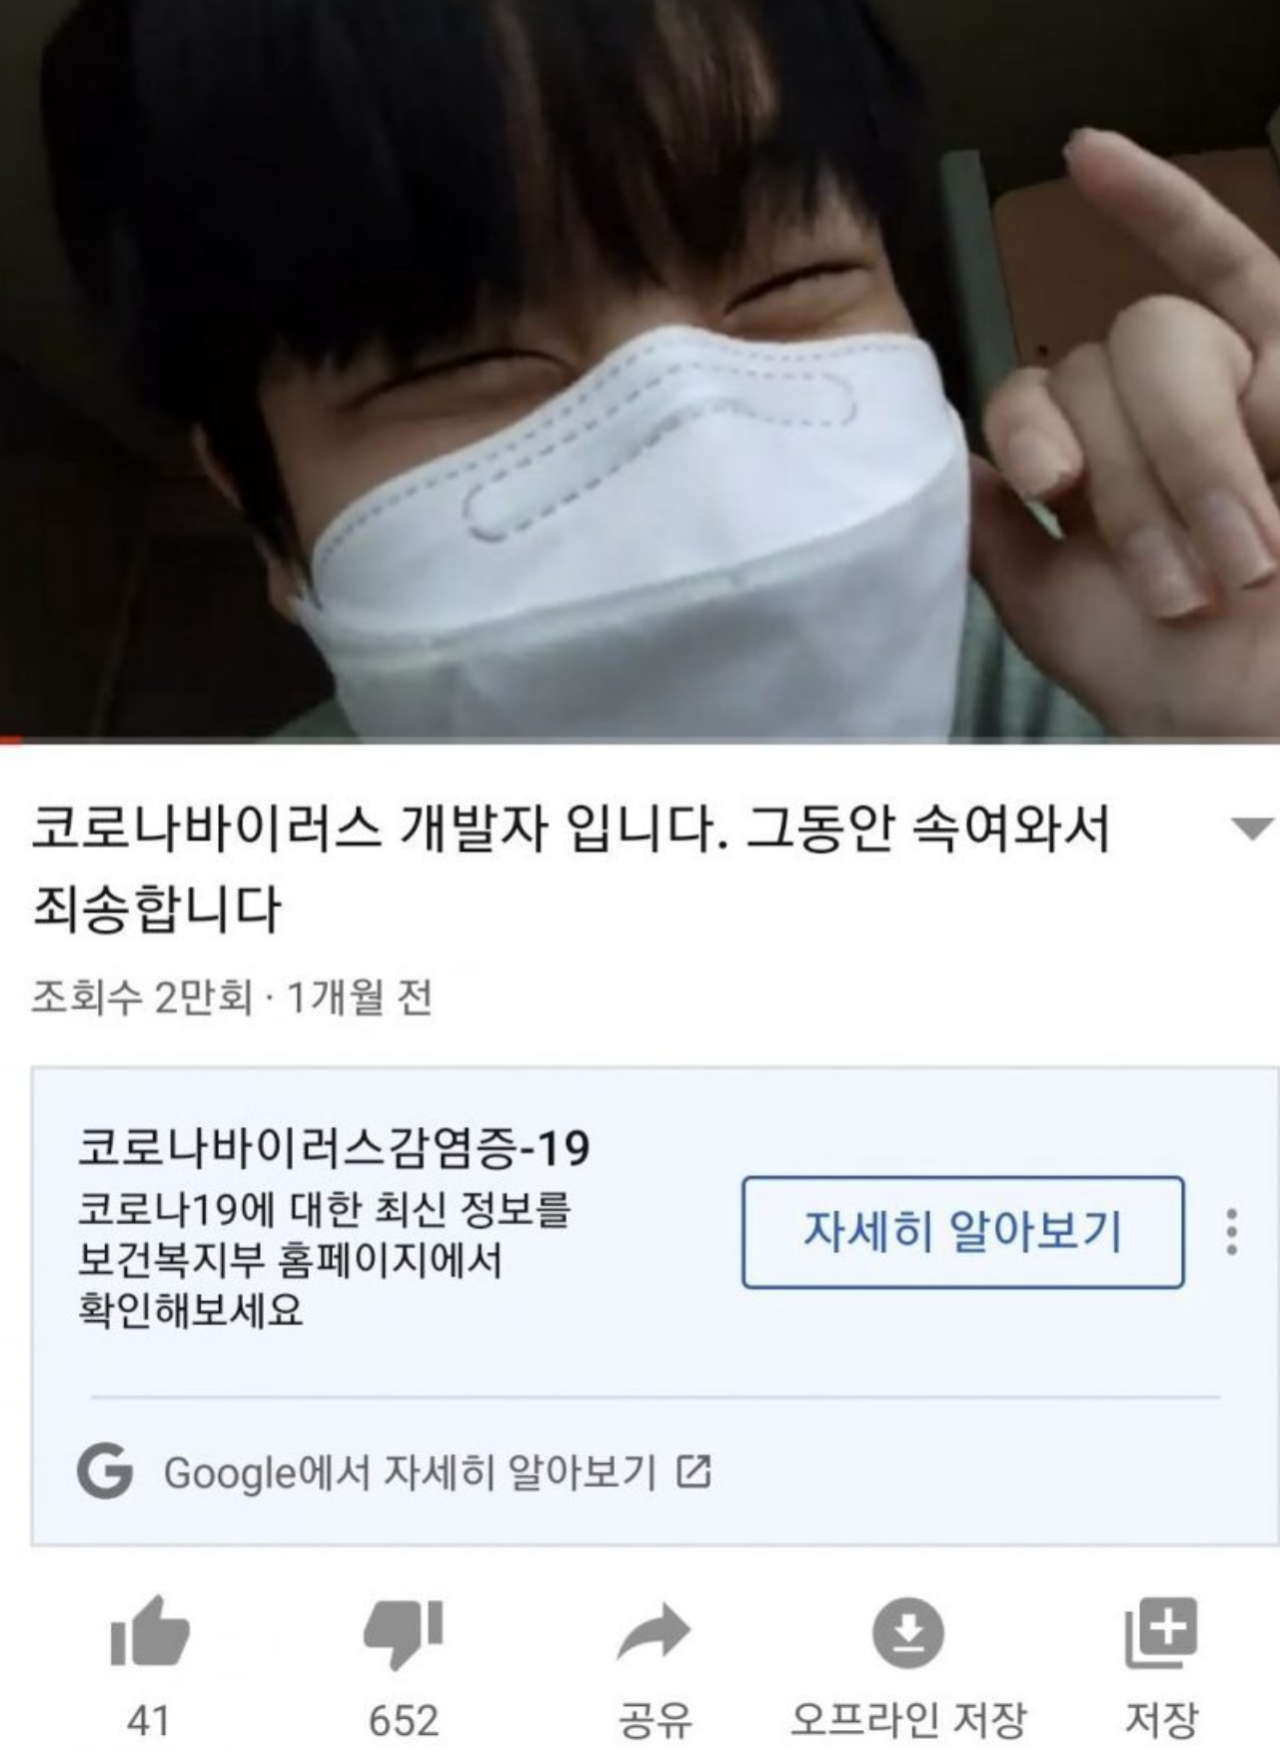Click the dislike count 652

point(403,1721)
